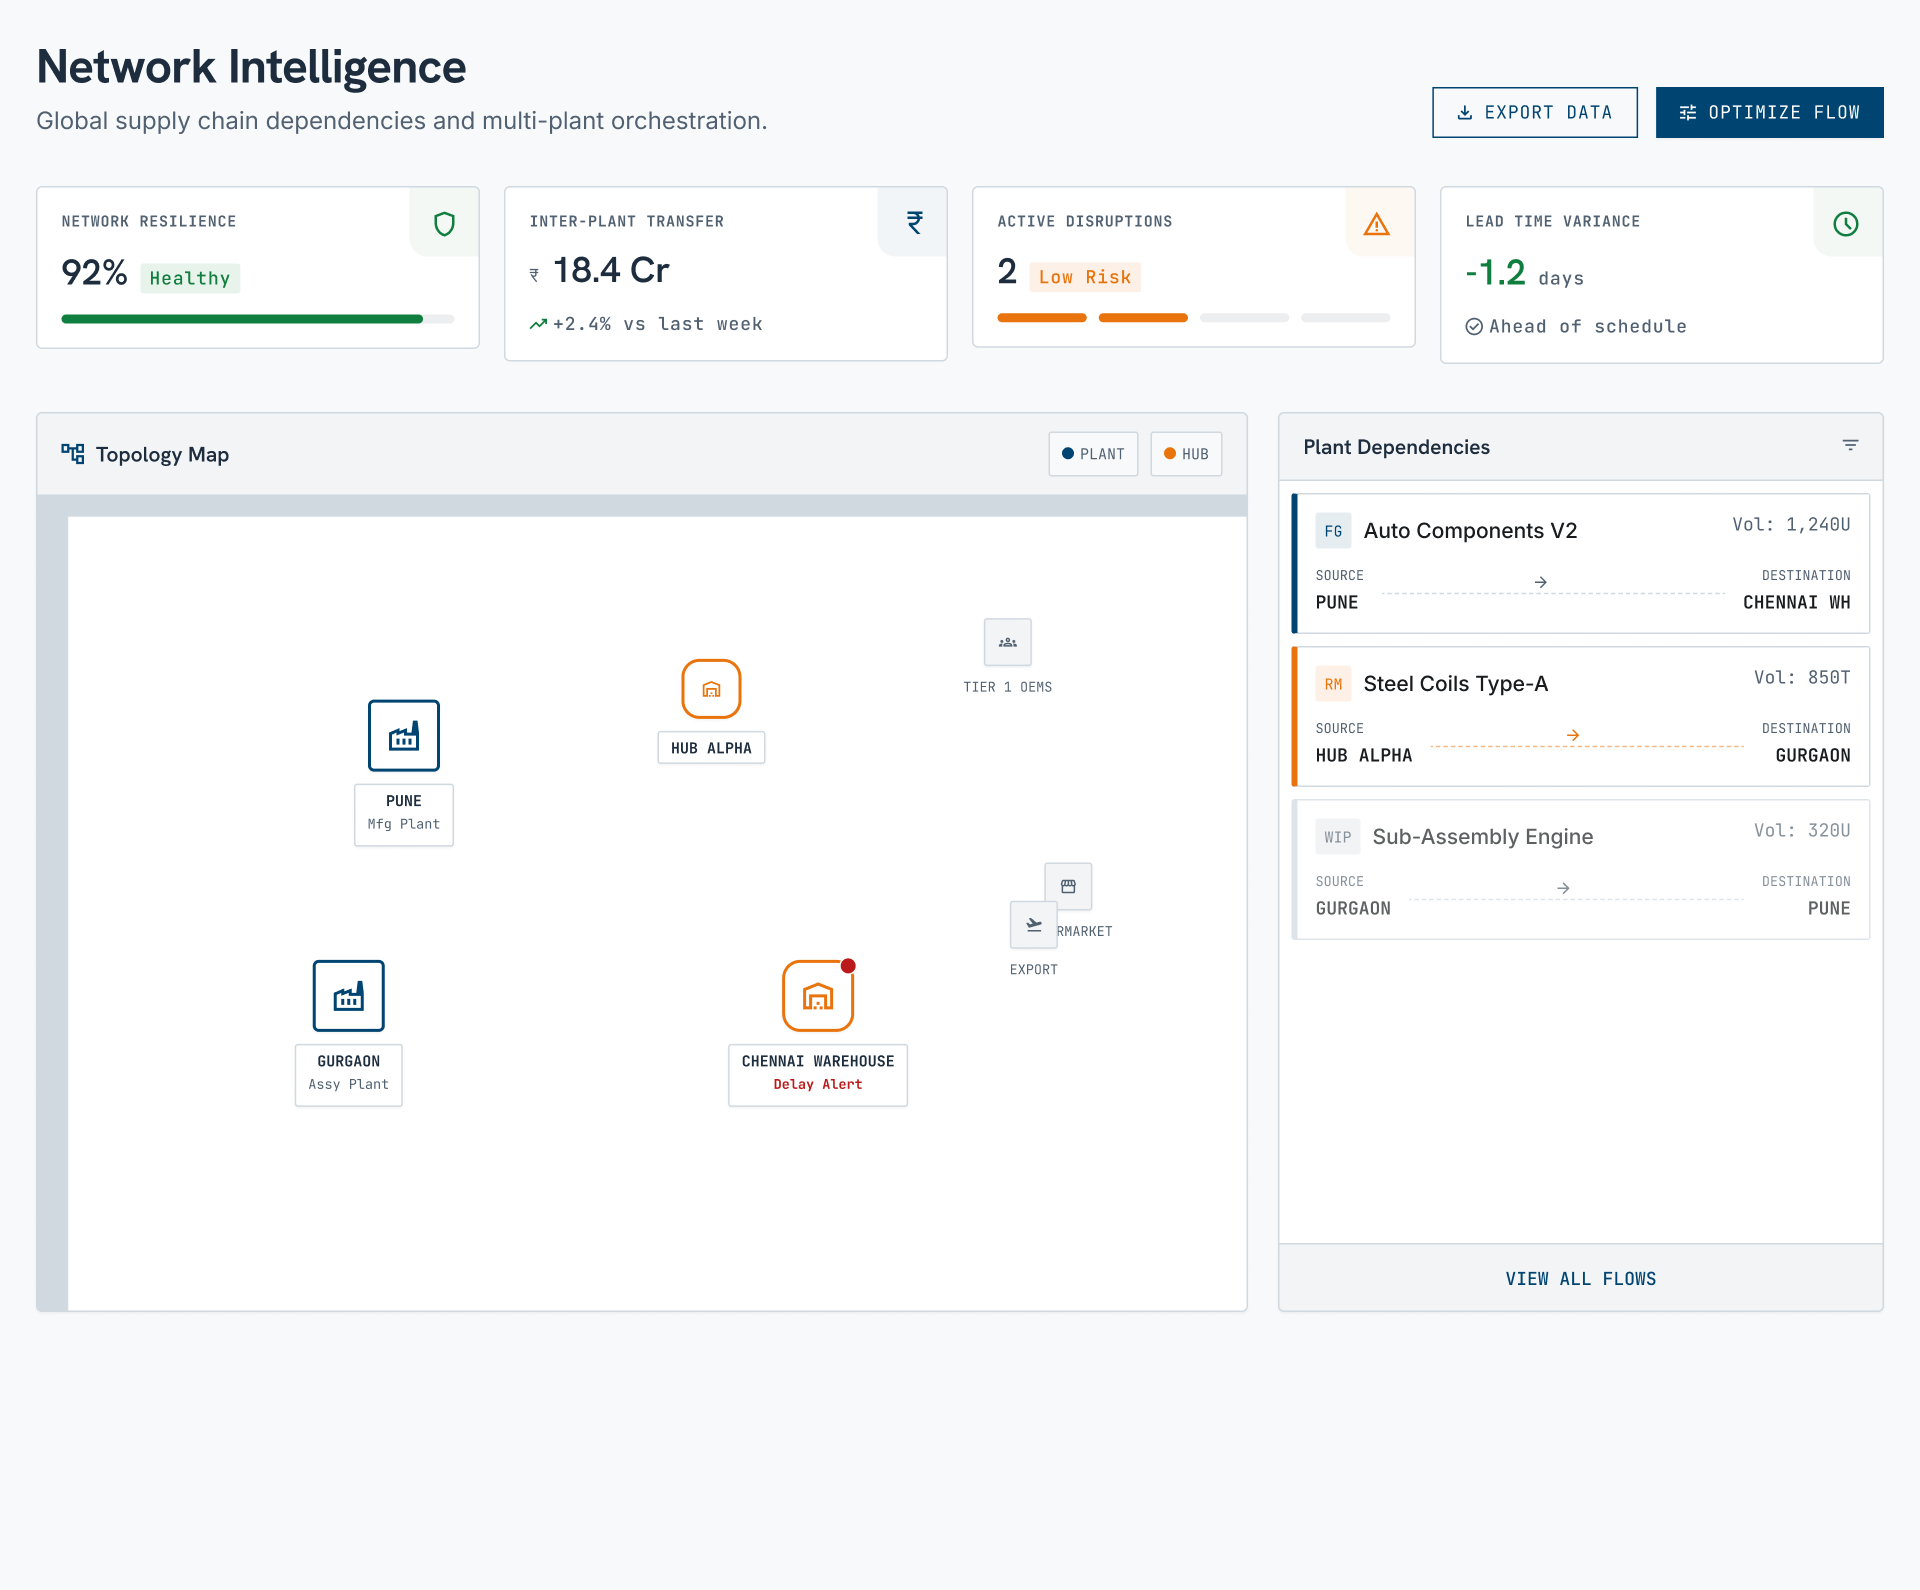Click the red alert dot on Chennai Warehouse
Image resolution: width=1920 pixels, height=1590 pixels.
pyautogui.click(x=848, y=966)
